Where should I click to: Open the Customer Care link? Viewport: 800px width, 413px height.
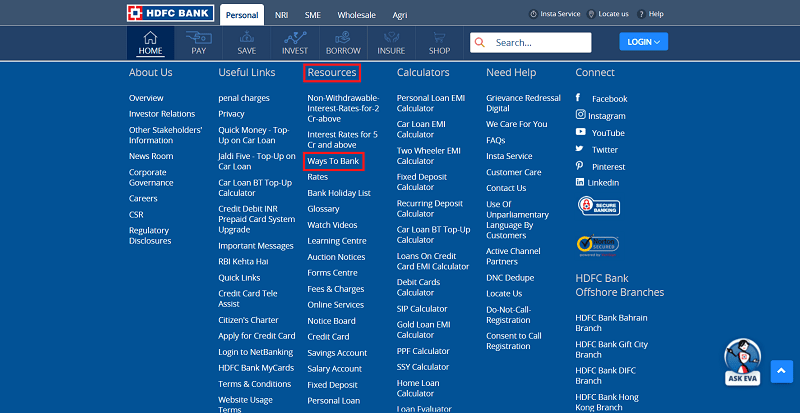pos(513,172)
